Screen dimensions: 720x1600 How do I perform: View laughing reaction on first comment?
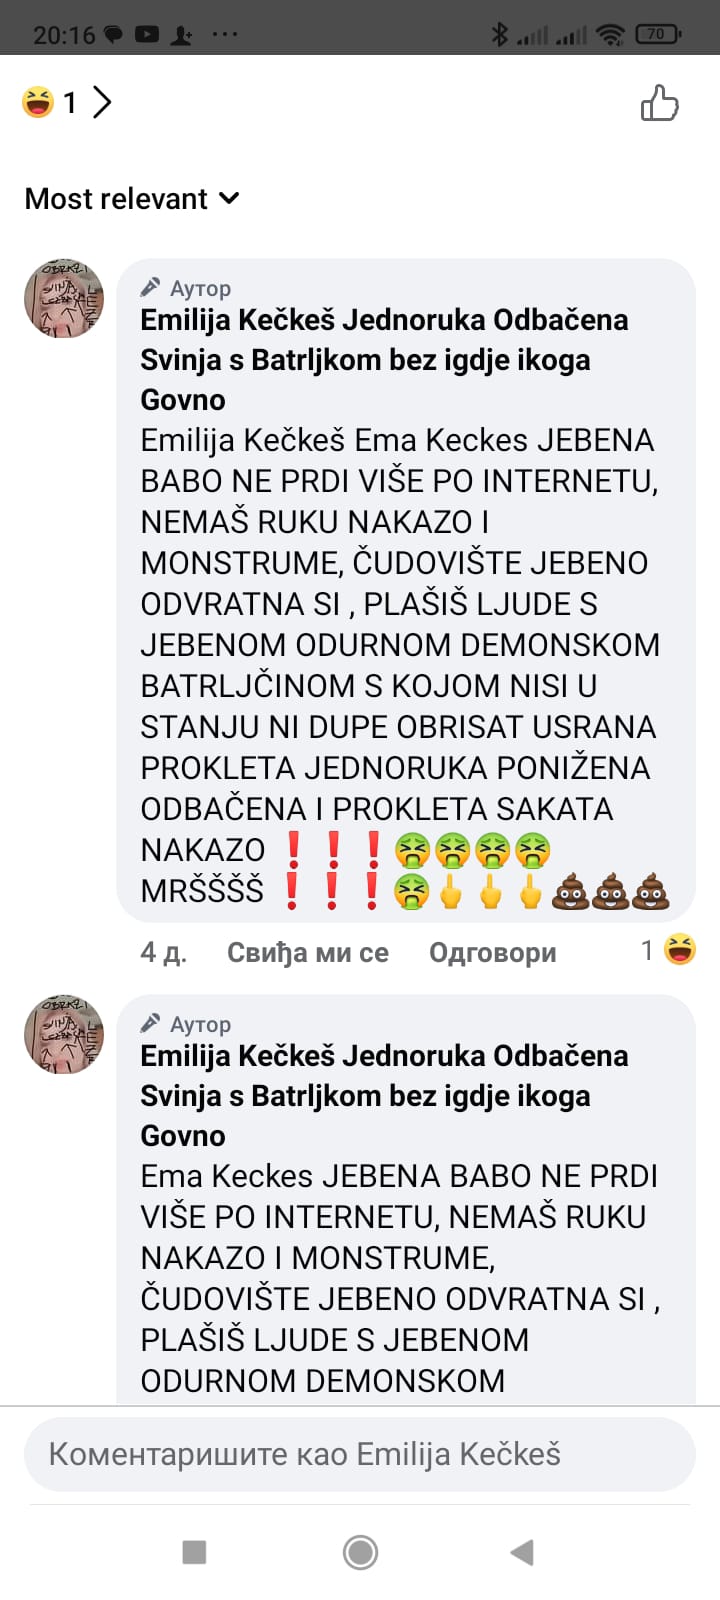pos(669,950)
